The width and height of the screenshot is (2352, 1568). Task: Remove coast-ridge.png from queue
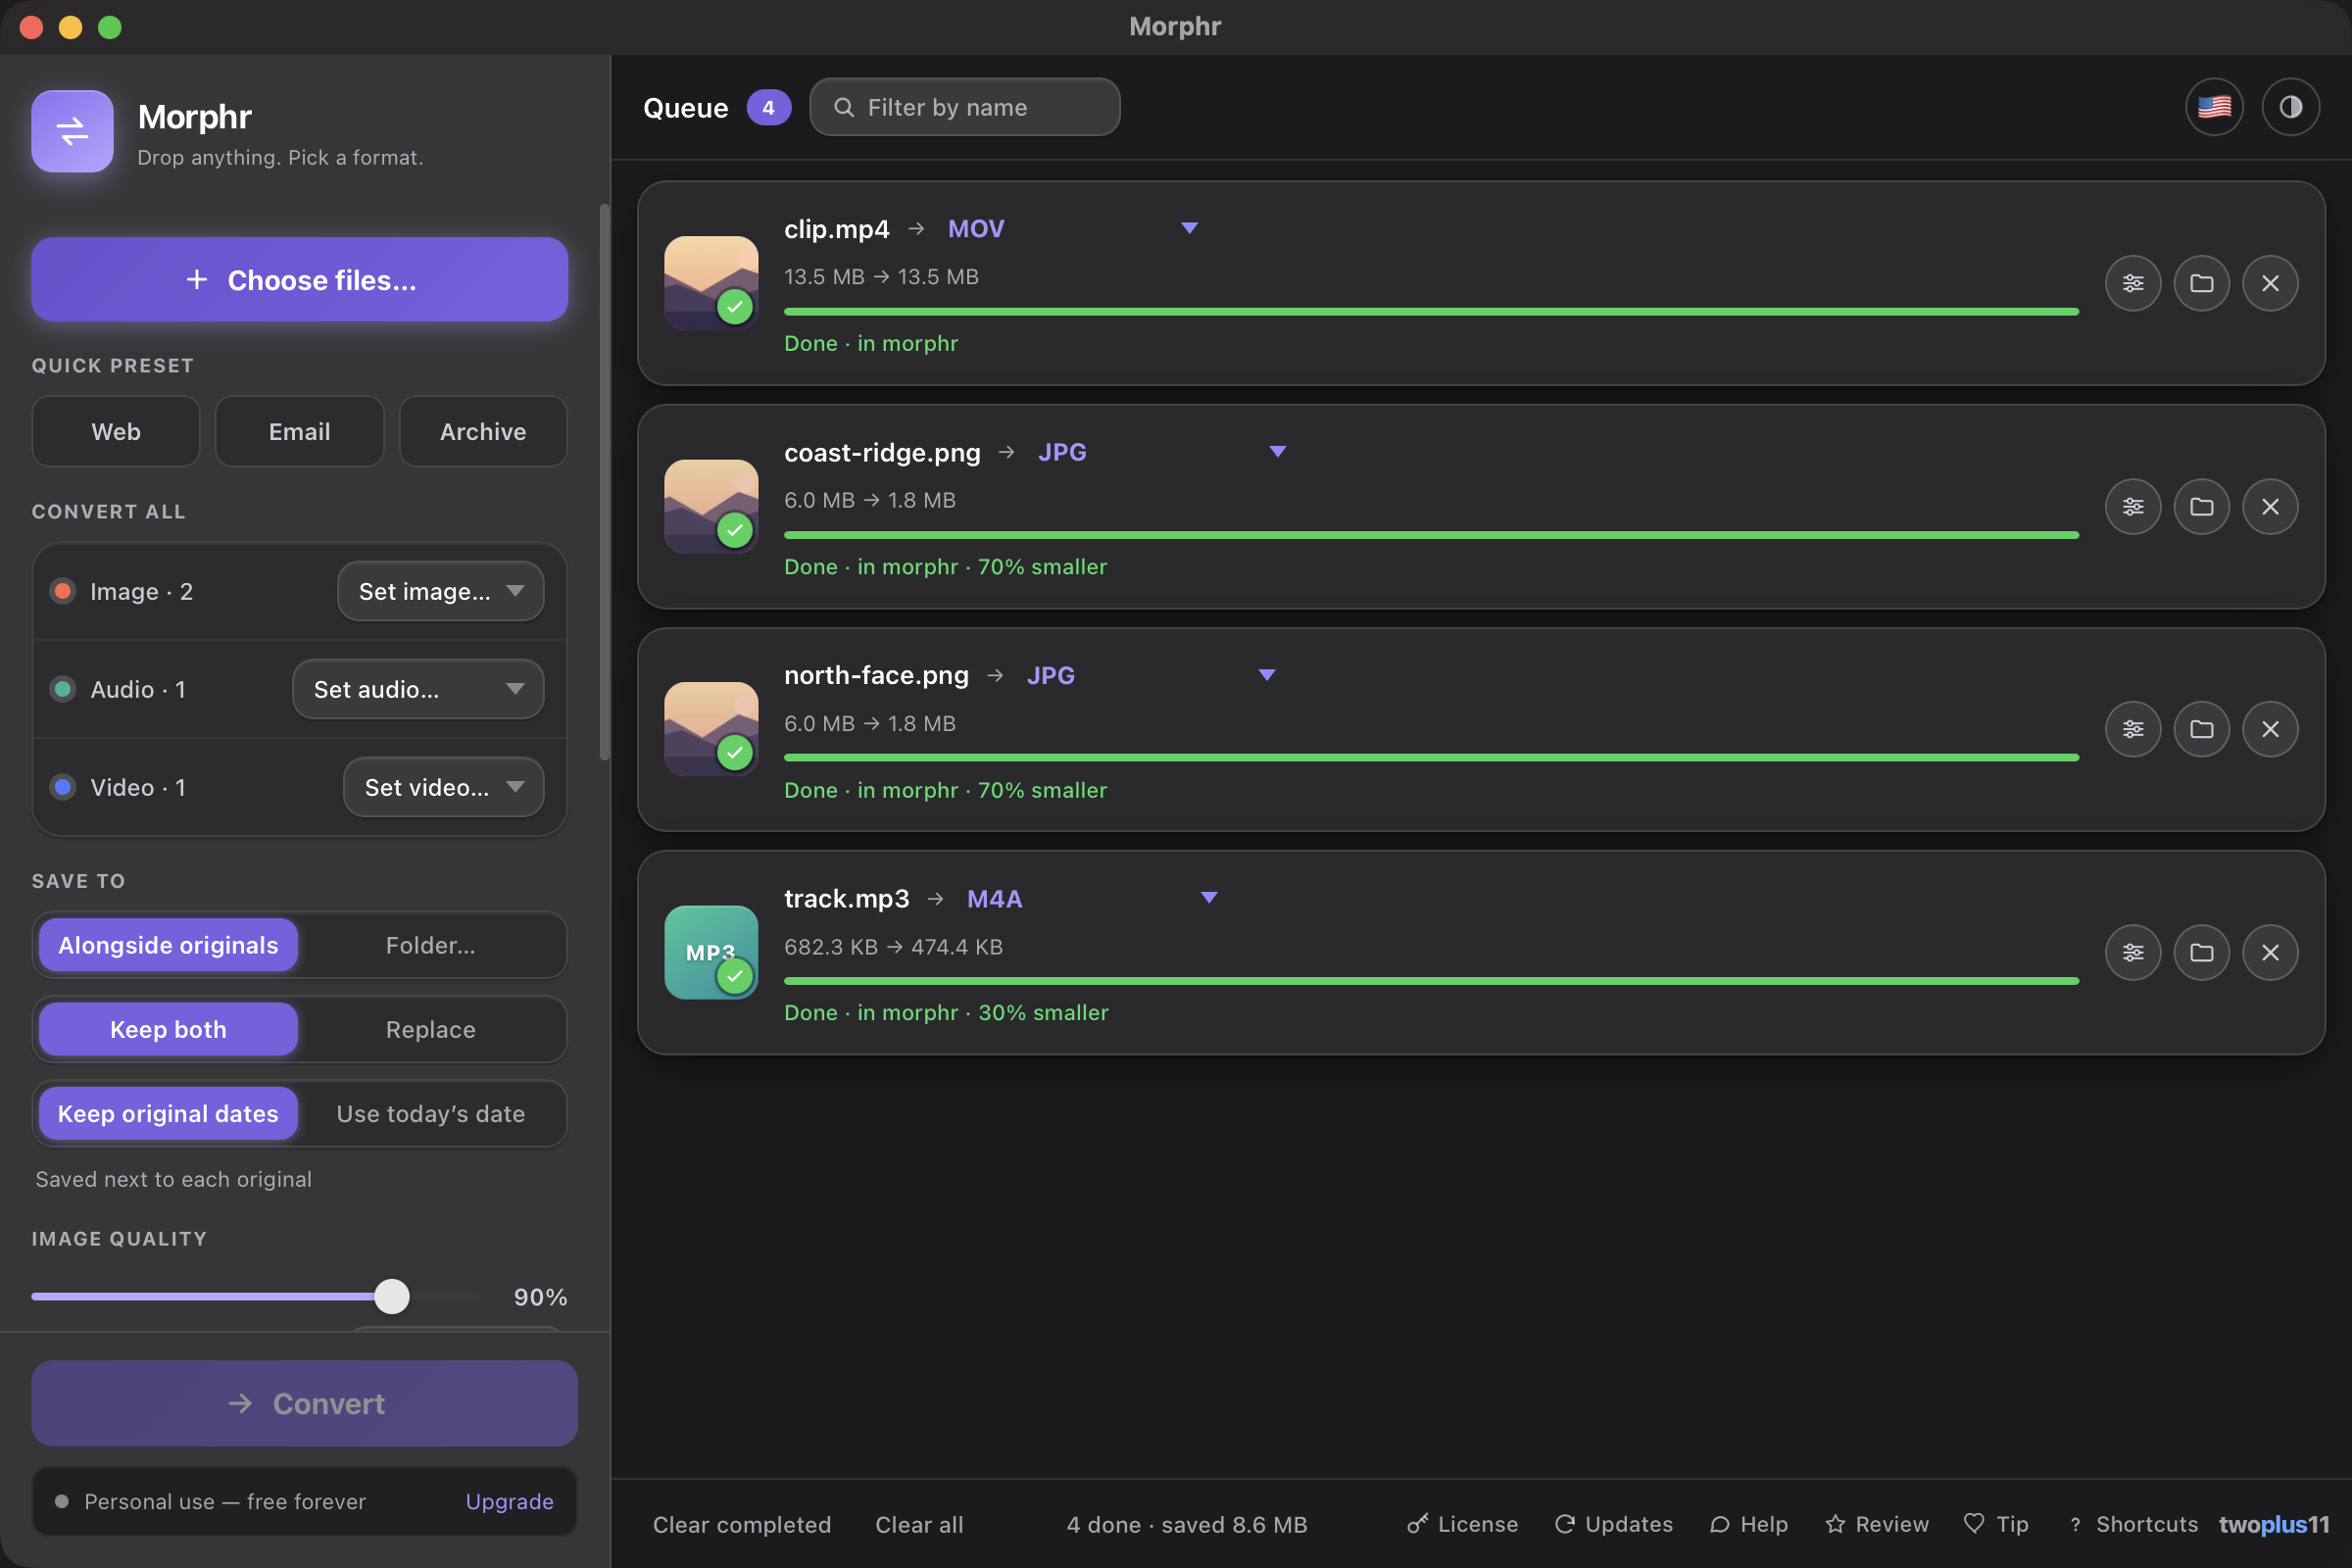click(x=2270, y=506)
